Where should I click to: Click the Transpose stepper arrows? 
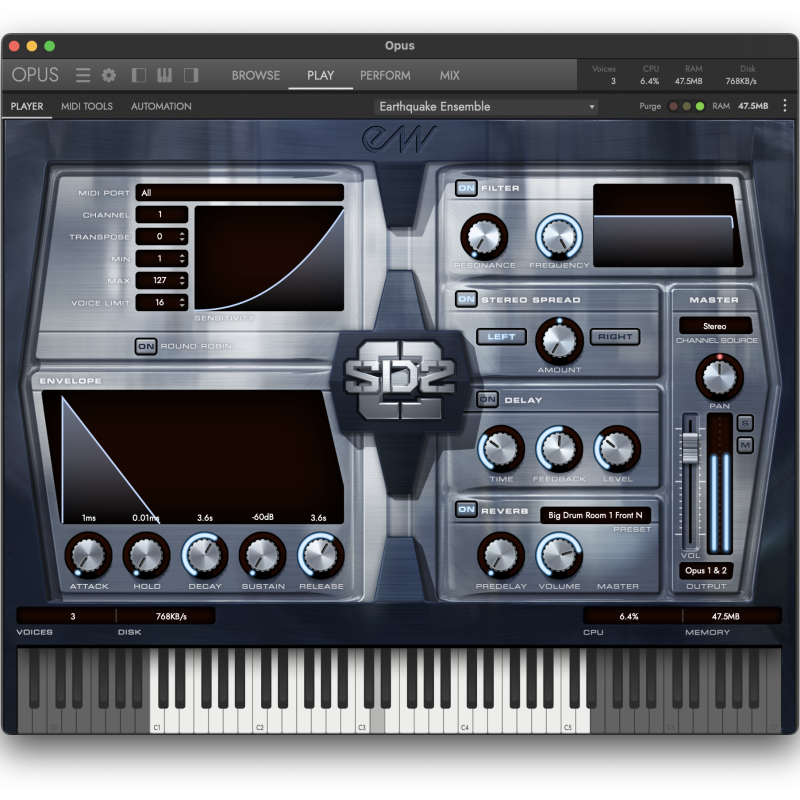[x=182, y=237]
